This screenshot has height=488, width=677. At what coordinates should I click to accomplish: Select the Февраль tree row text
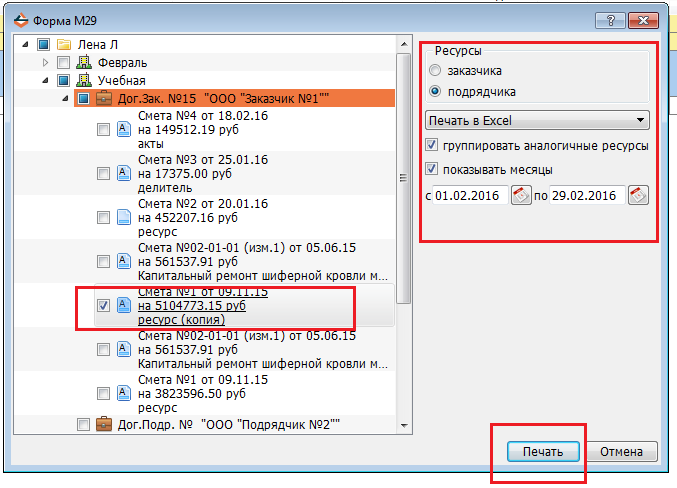coord(122,63)
